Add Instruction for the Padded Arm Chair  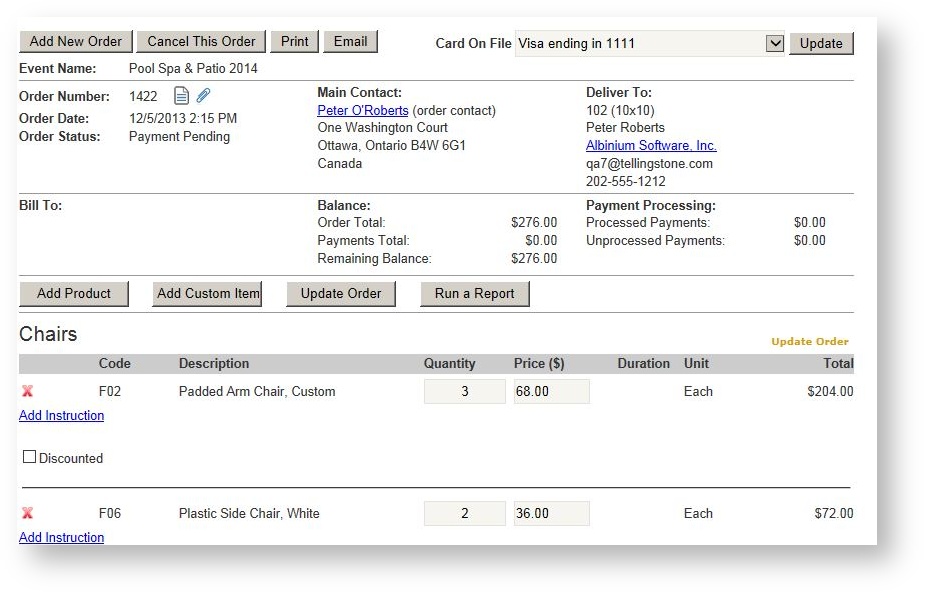(x=61, y=415)
